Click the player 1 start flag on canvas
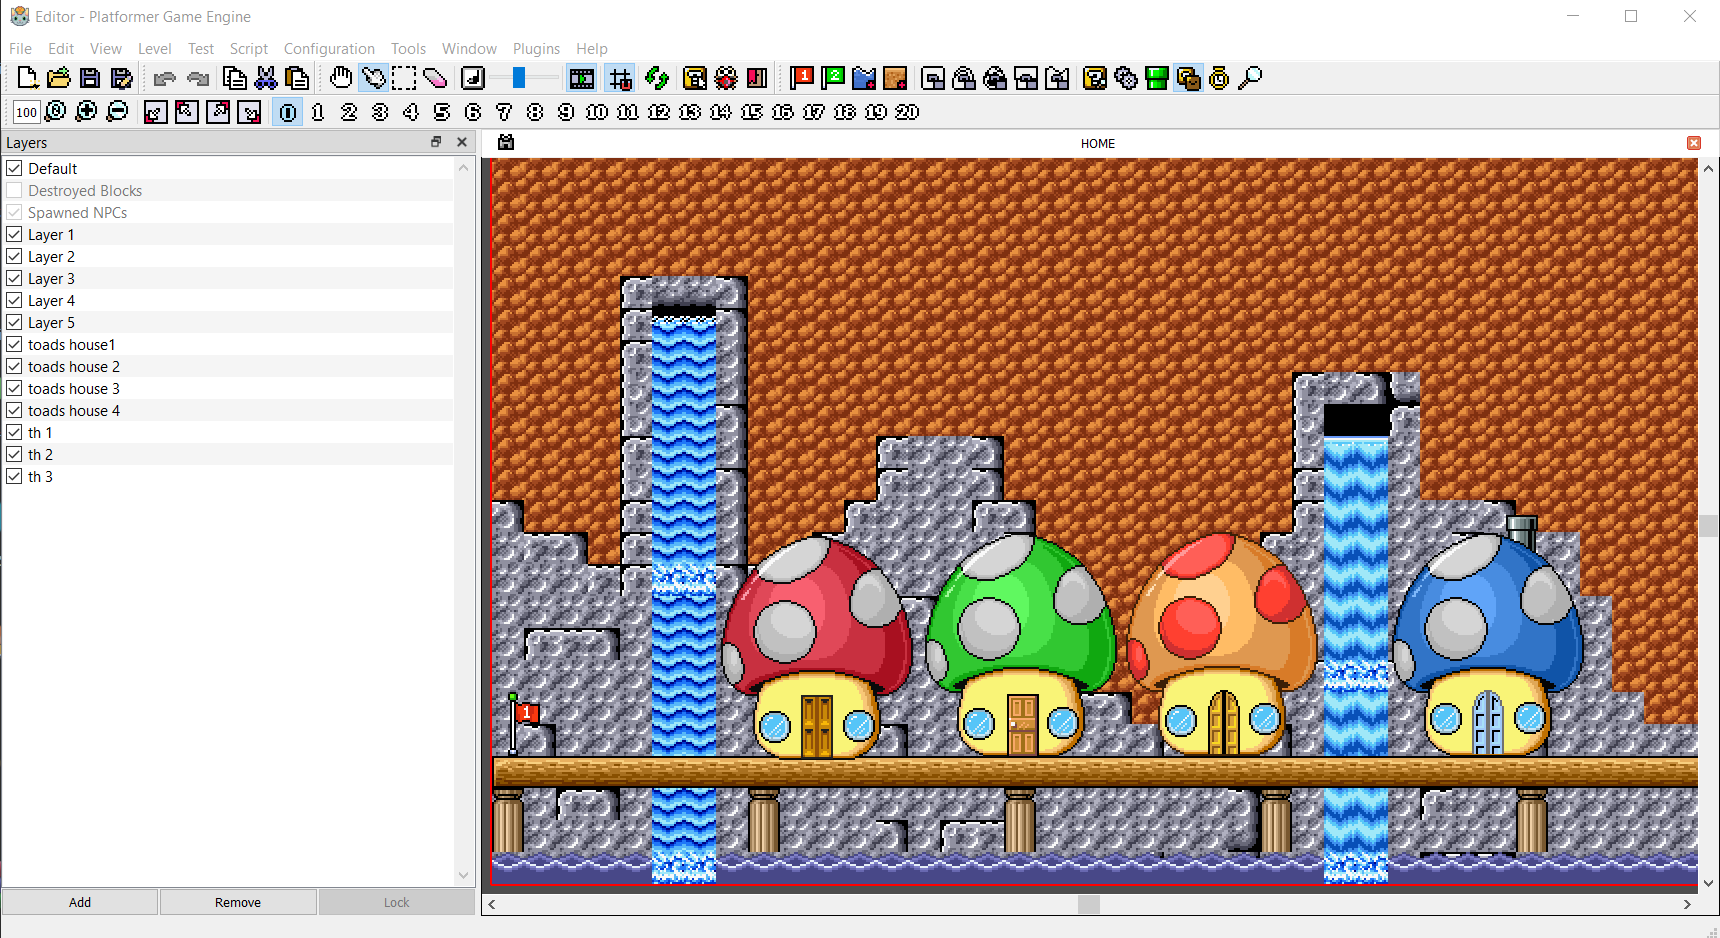 pos(523,722)
